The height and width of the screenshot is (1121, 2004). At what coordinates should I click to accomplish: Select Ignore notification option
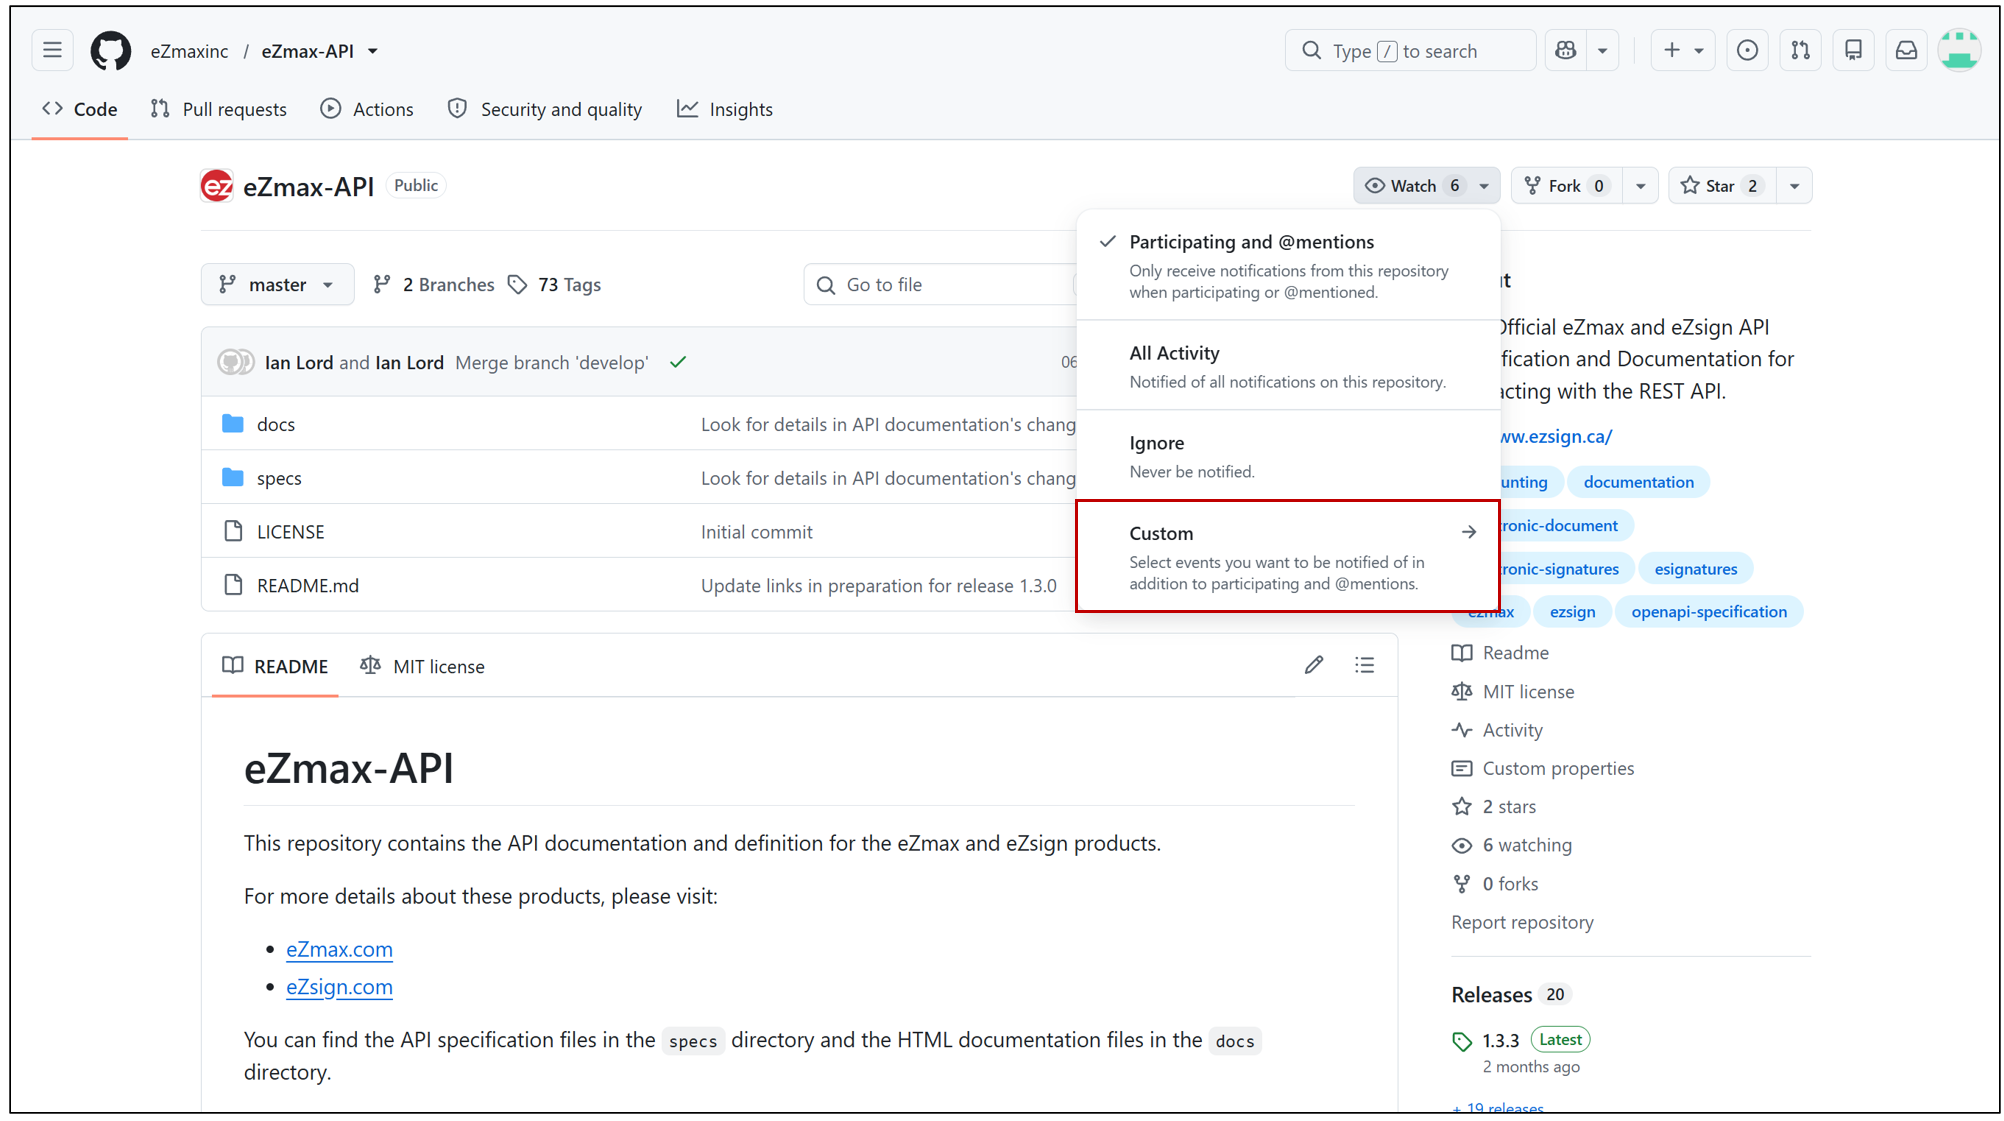pyautogui.click(x=1288, y=456)
